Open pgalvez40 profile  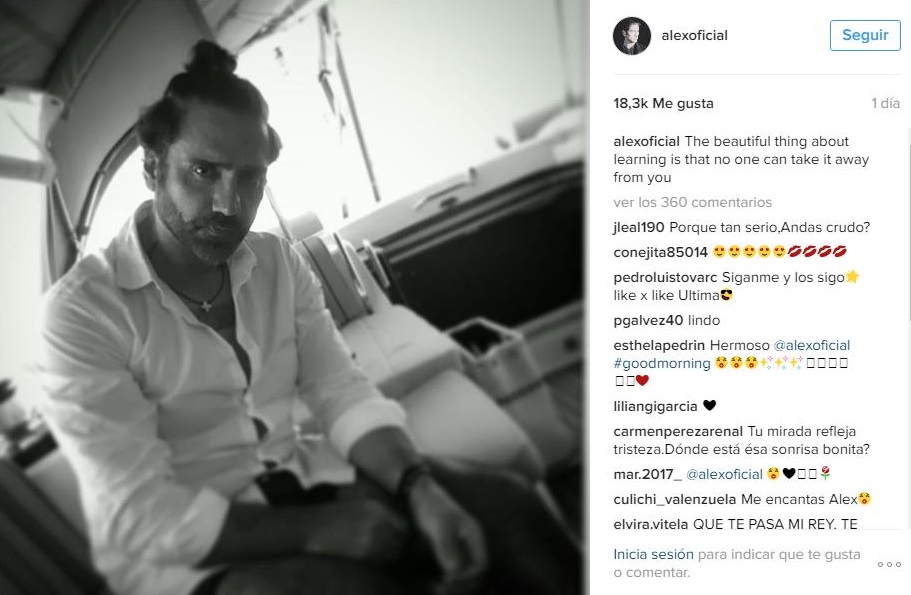tap(648, 320)
